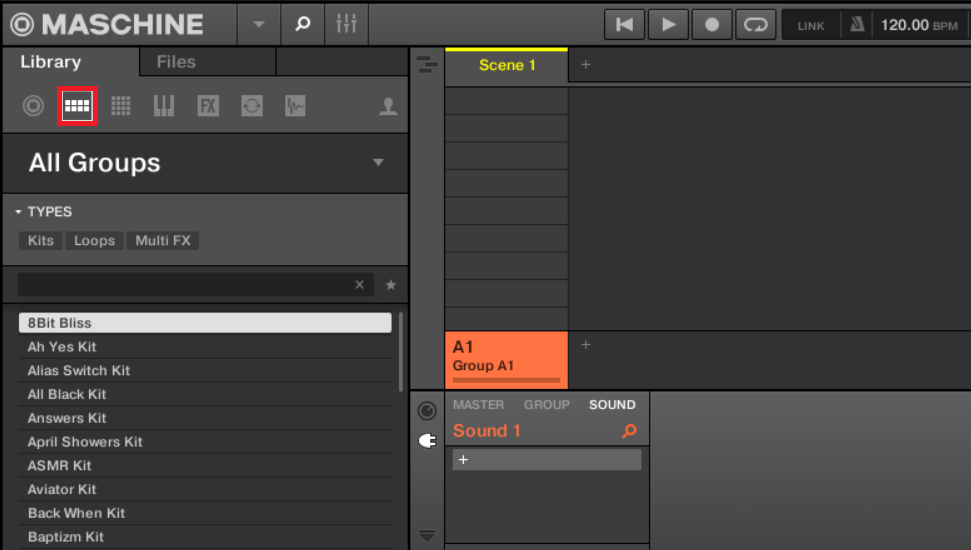This screenshot has height=550, width=971.
Task: Select the Sounds browser icon
Action: pos(121,106)
